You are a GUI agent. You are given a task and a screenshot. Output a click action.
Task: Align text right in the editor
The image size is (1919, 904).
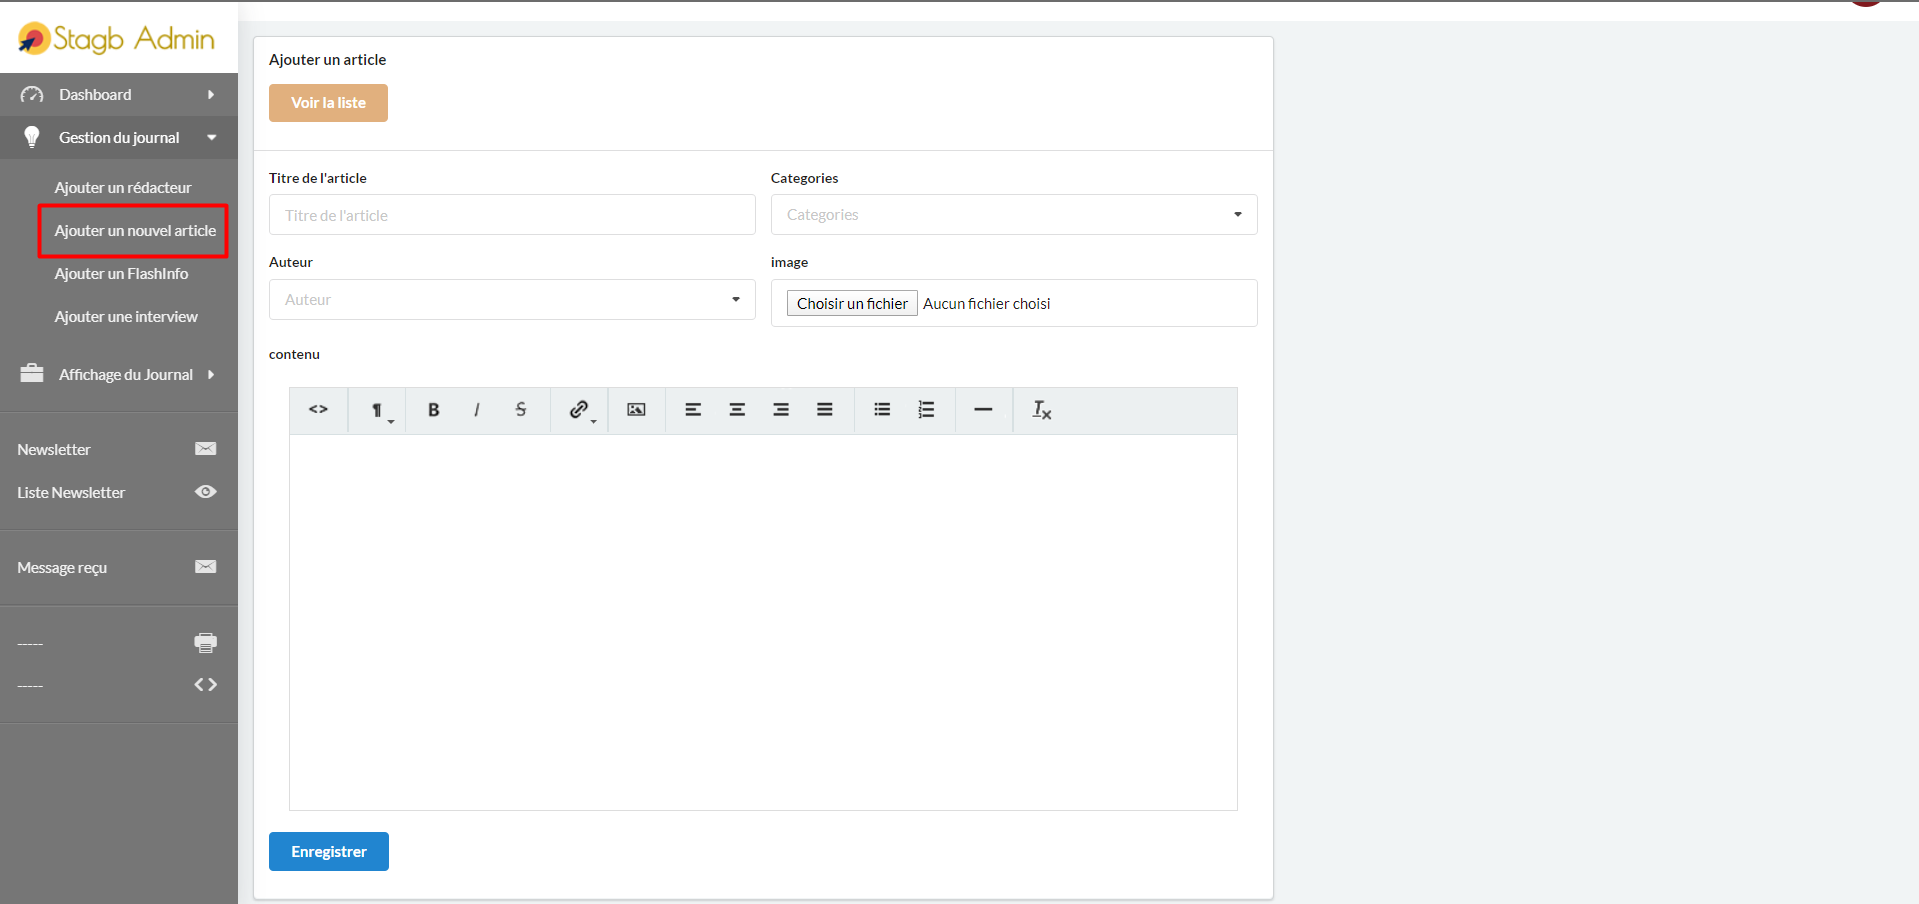click(x=781, y=410)
